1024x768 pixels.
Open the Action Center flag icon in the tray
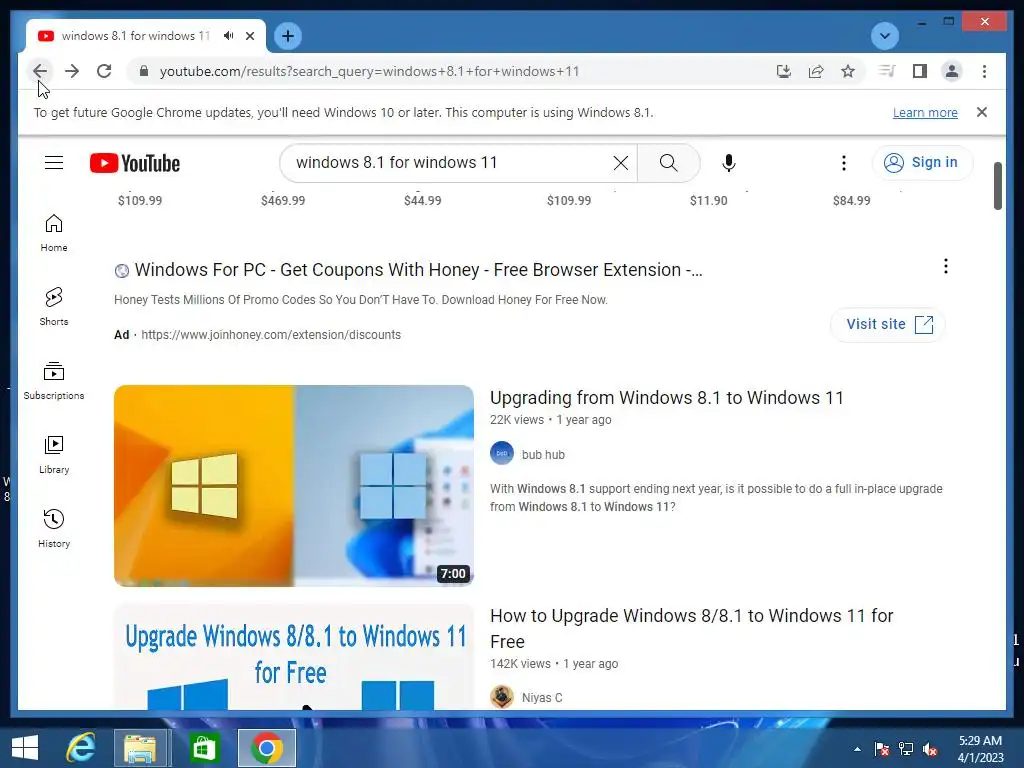click(x=882, y=749)
